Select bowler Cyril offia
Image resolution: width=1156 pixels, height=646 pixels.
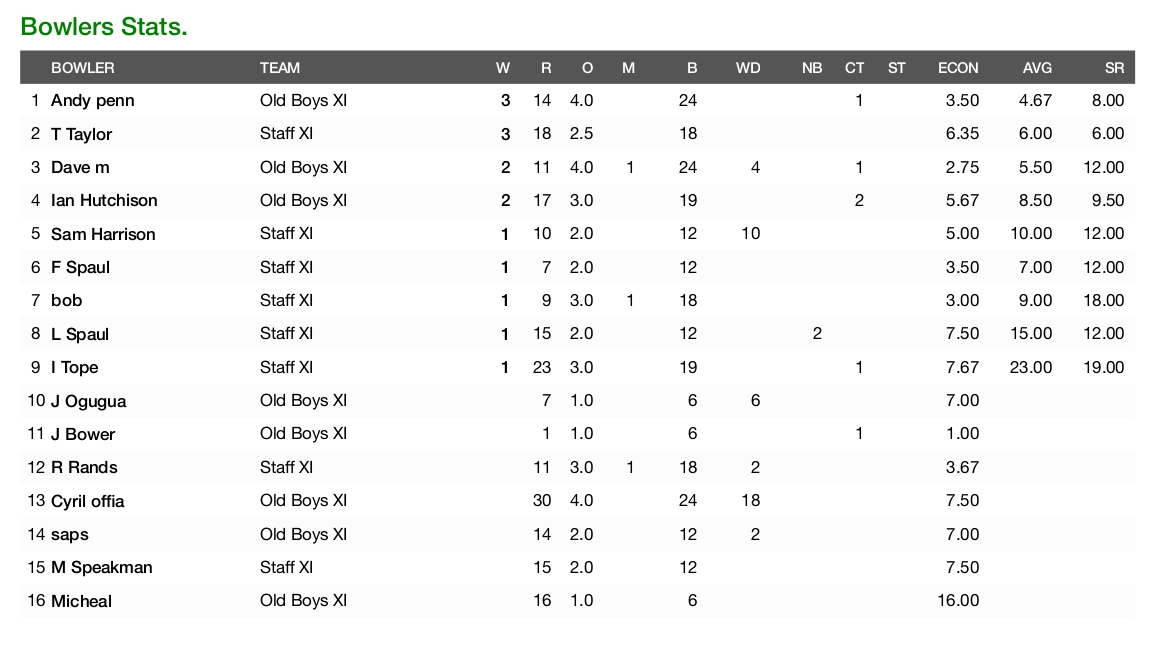[x=88, y=501]
